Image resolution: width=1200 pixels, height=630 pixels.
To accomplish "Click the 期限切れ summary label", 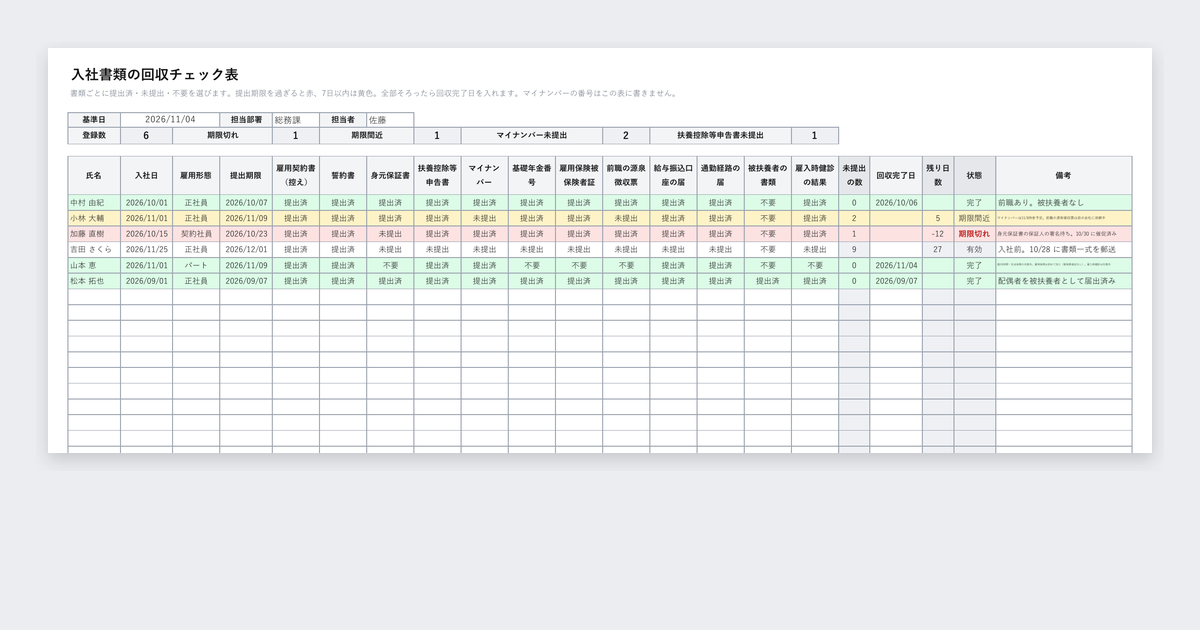I will click(x=222, y=135).
